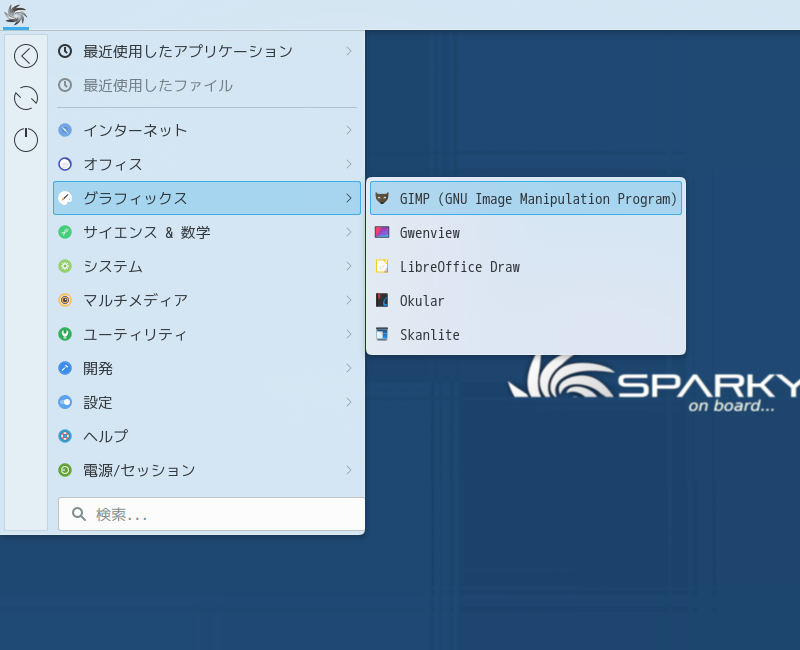
Task: Click the マルチメディア icon
Action: pos(65,300)
